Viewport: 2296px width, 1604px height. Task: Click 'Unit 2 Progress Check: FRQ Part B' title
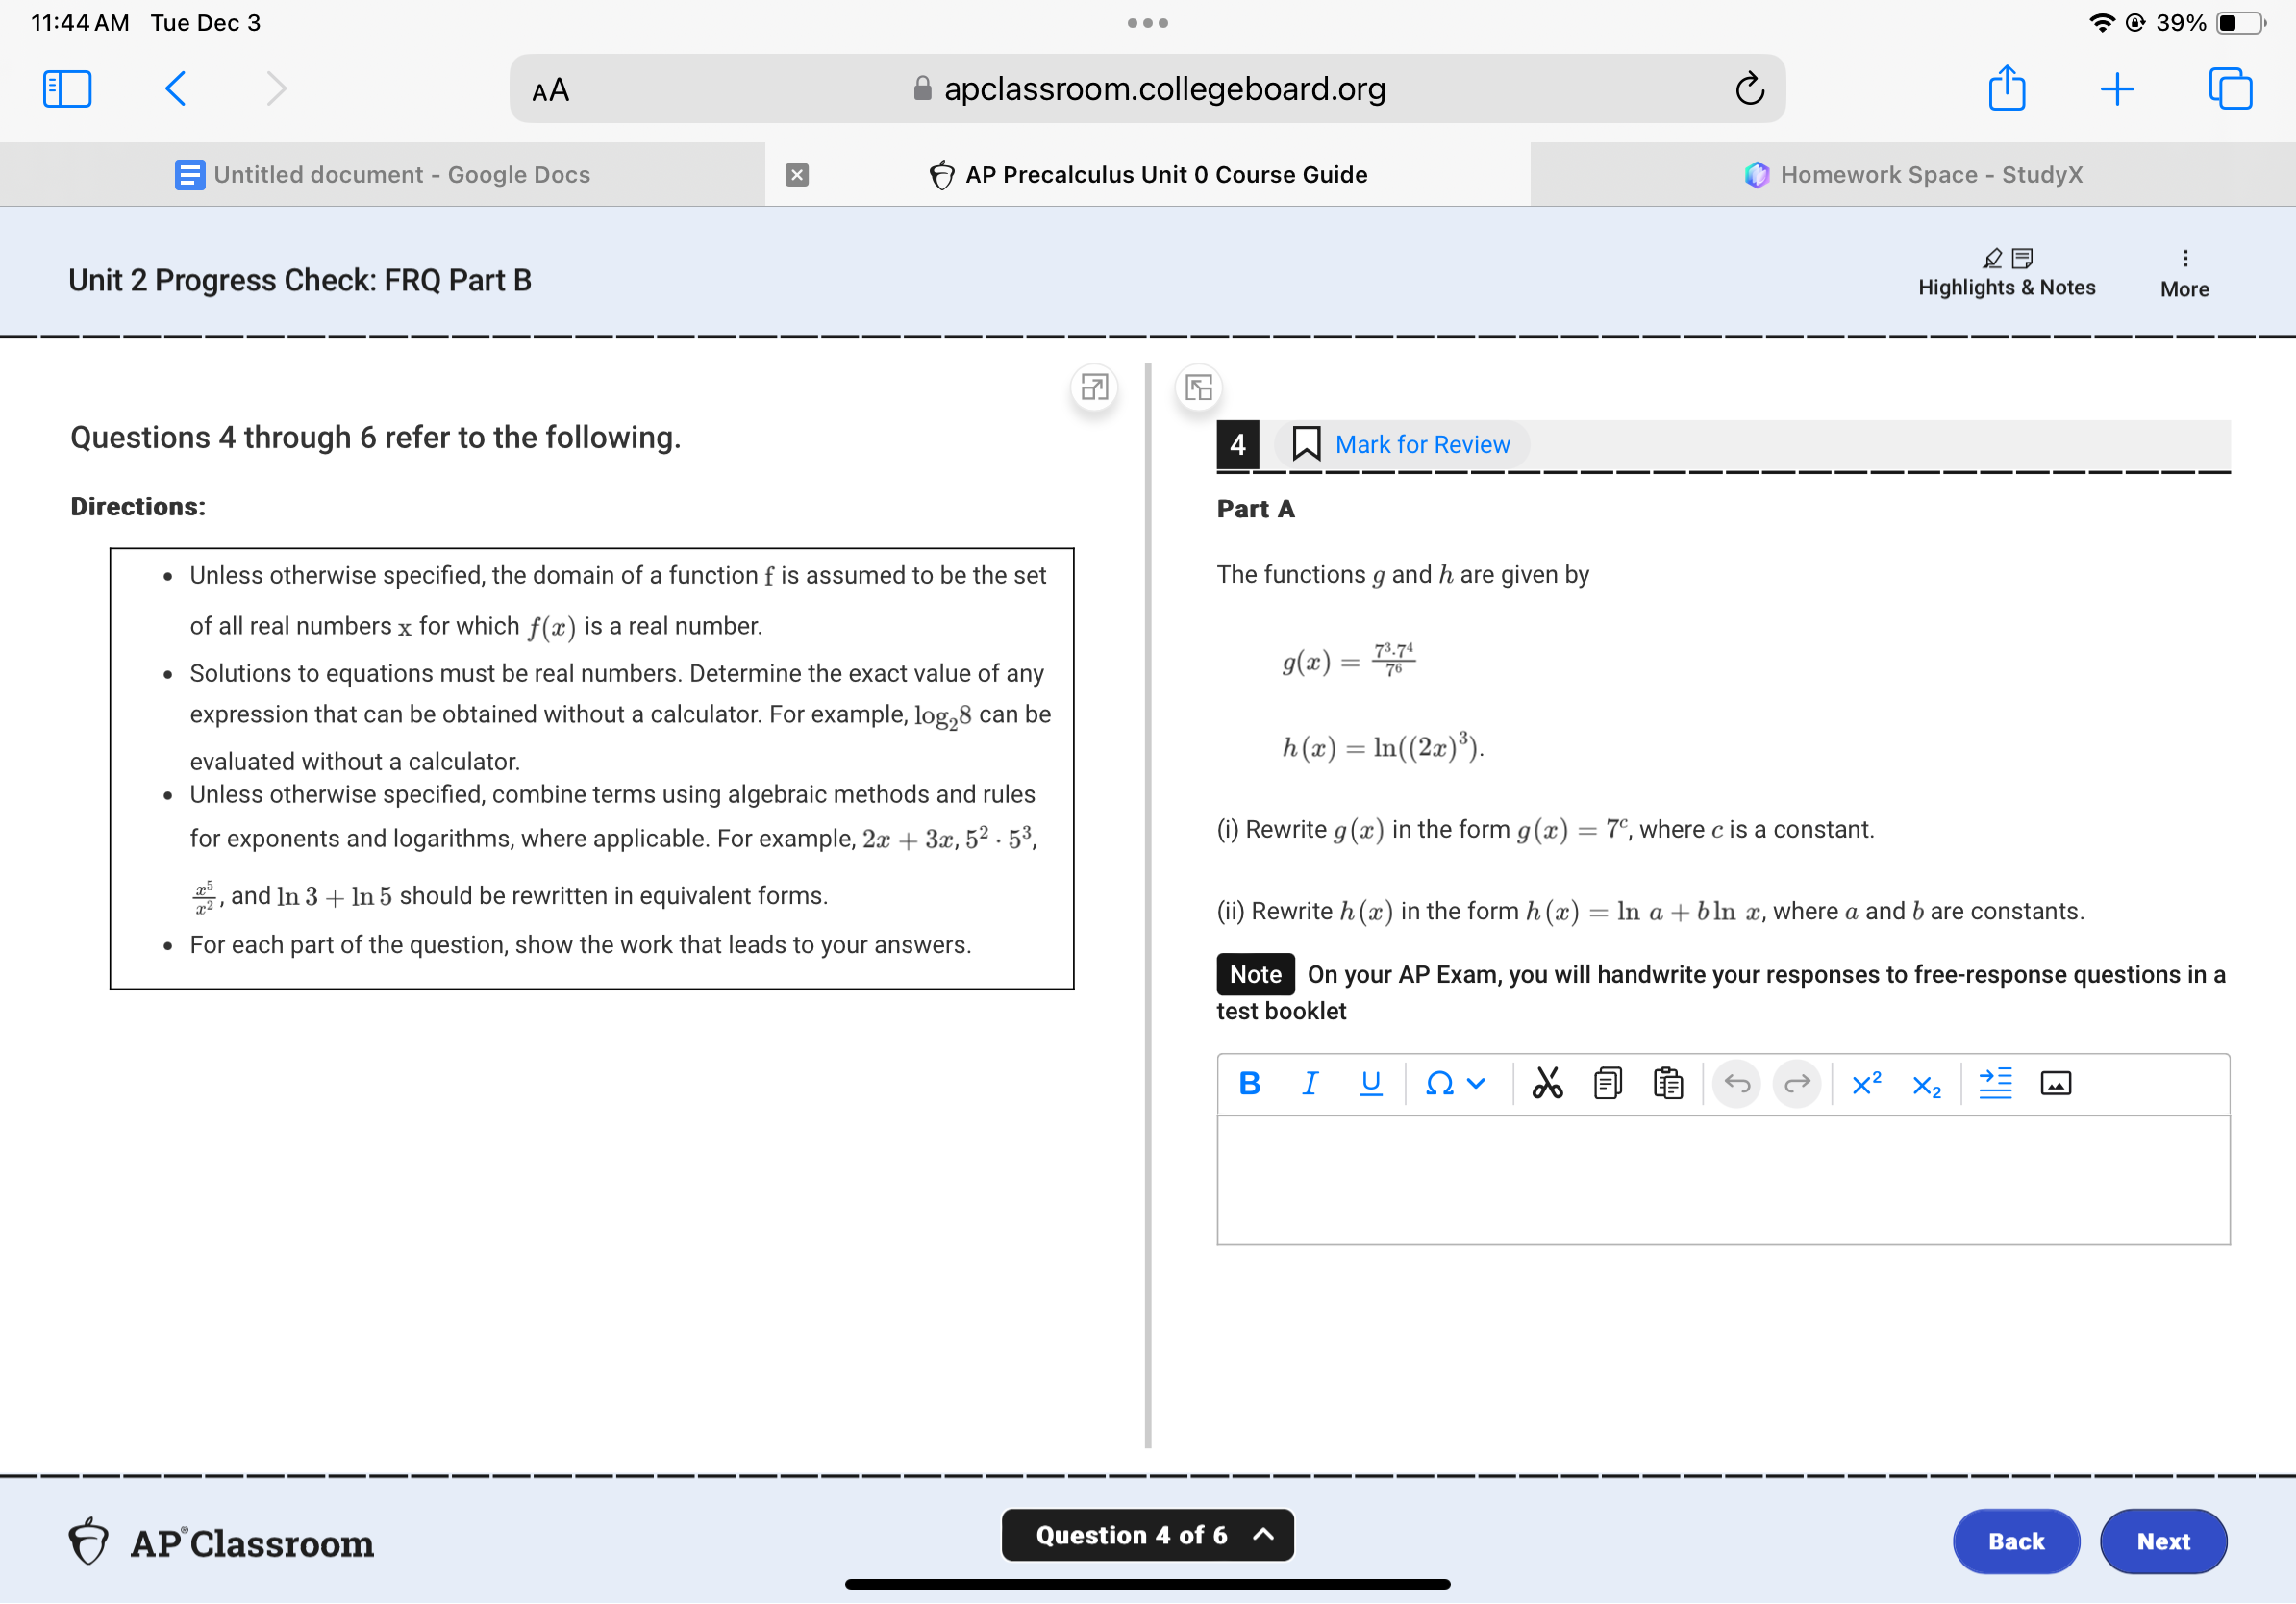[300, 280]
